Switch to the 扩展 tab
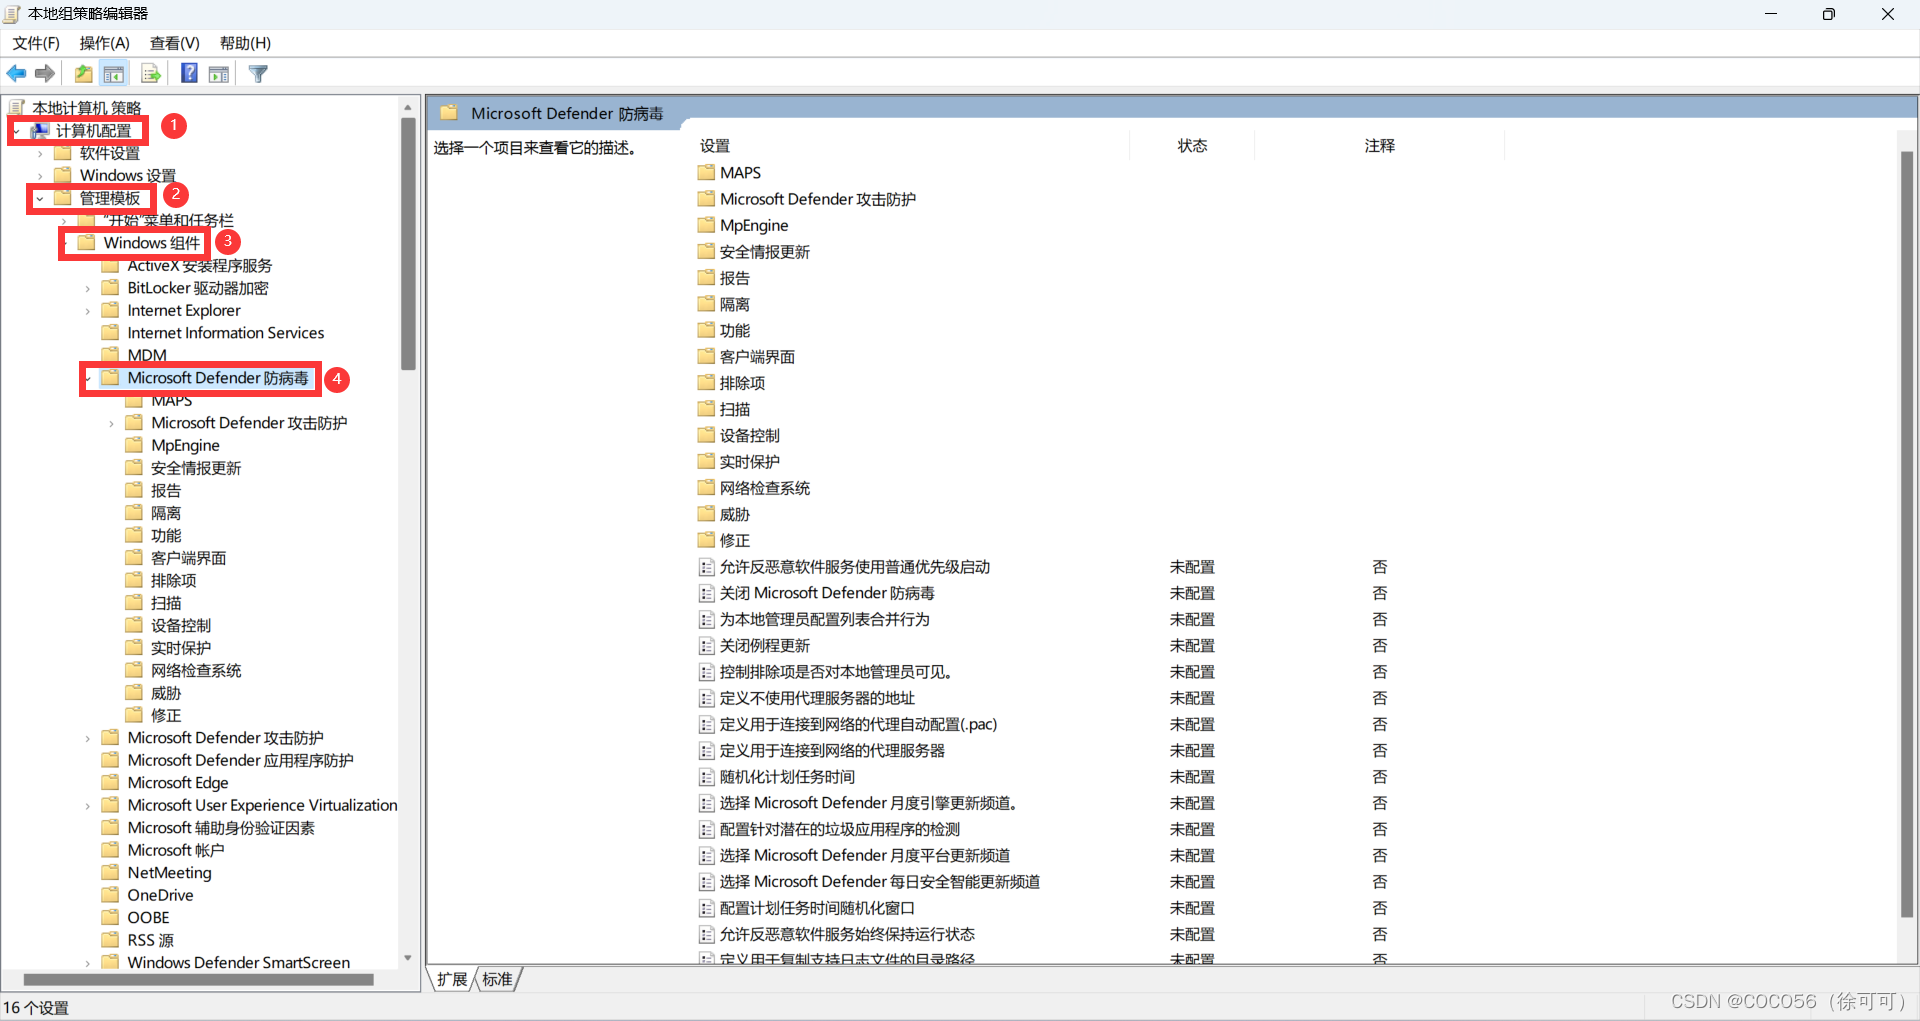Viewport: 1920px width, 1021px height. click(x=452, y=979)
